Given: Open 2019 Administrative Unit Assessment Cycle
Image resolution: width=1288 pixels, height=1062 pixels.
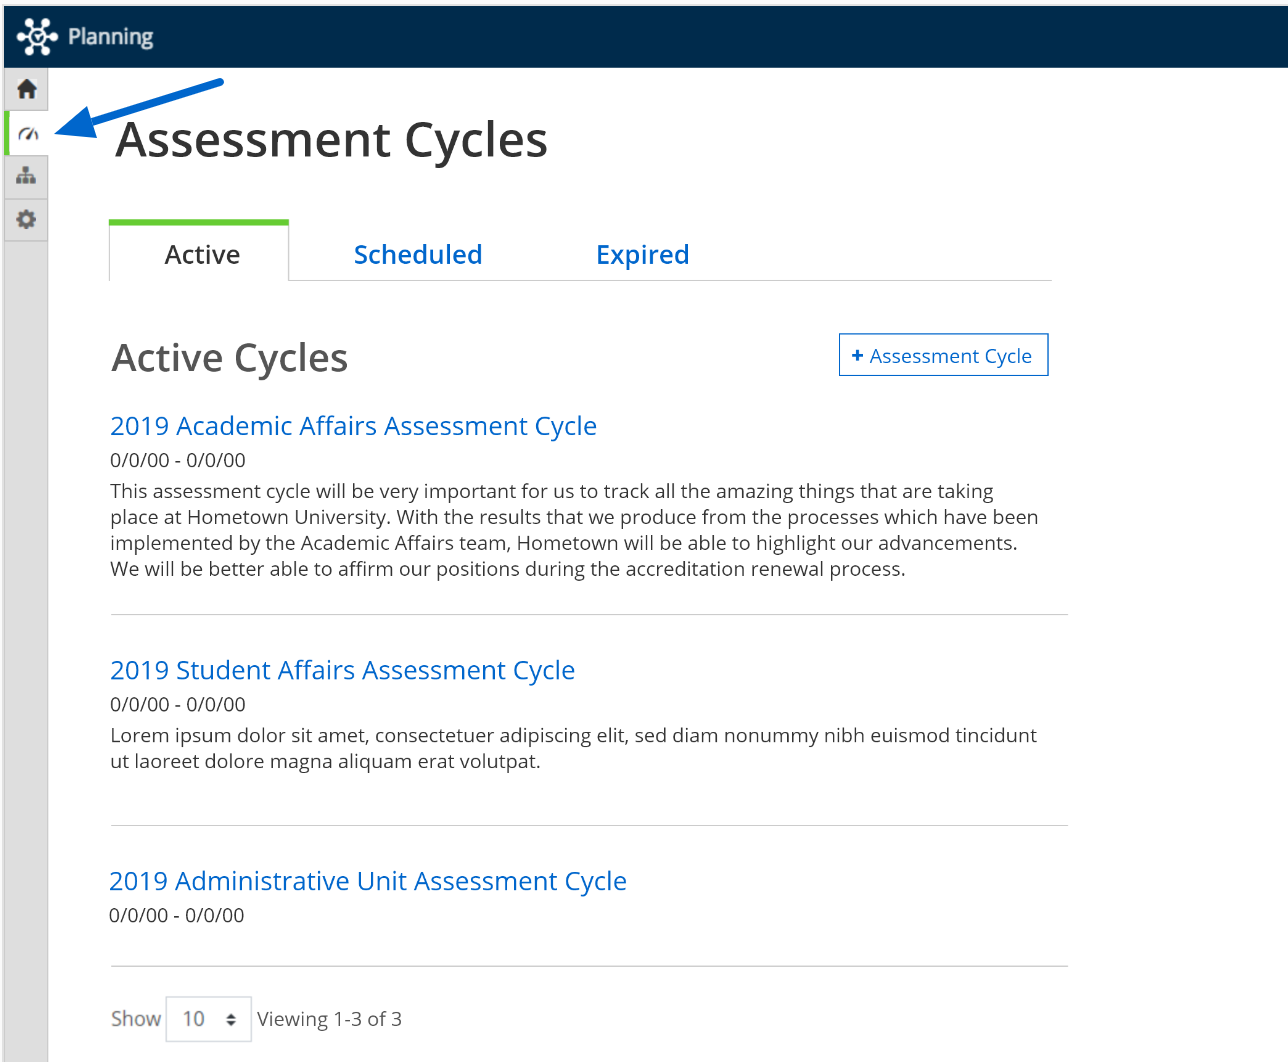Looking at the screenshot, I should pyautogui.click(x=367, y=880).
